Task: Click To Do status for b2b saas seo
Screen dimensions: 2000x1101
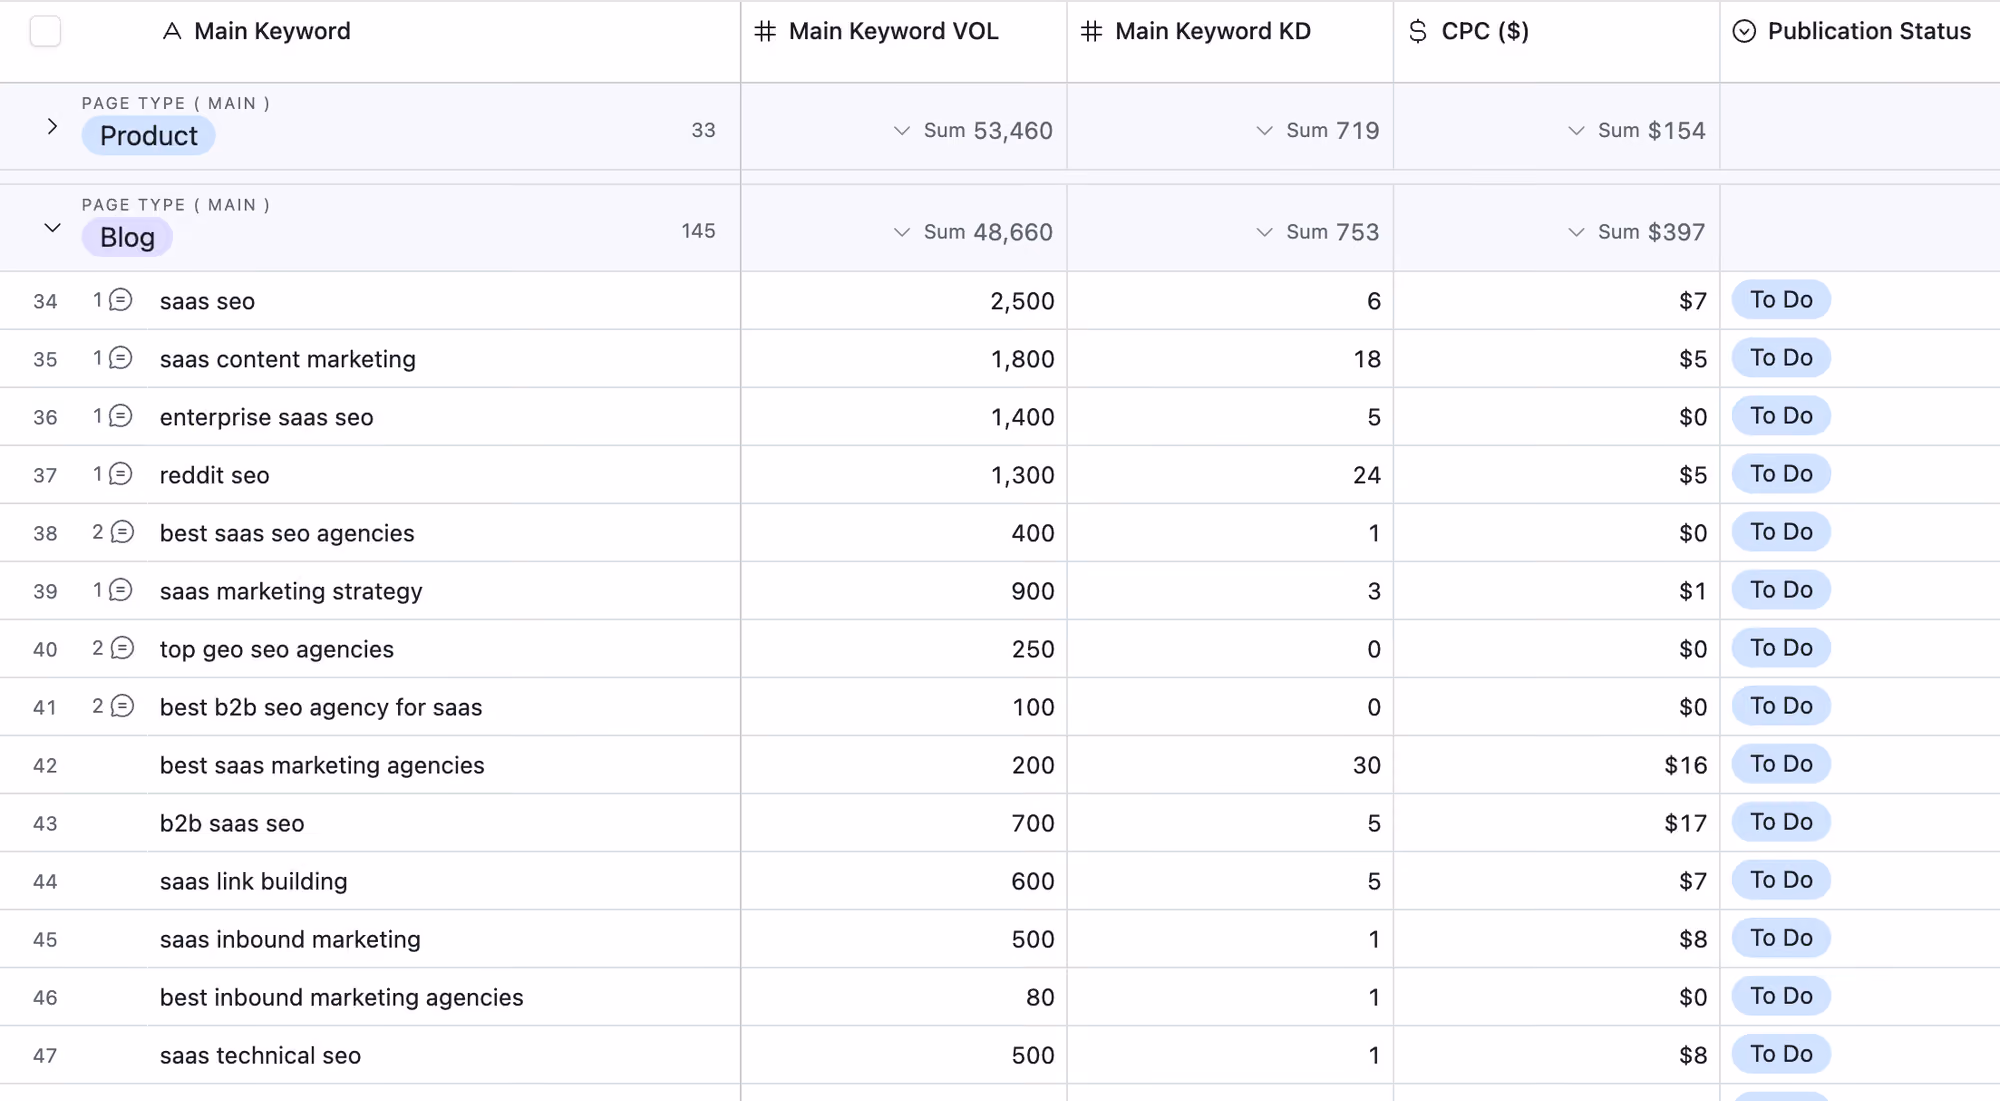Action: coord(1781,822)
